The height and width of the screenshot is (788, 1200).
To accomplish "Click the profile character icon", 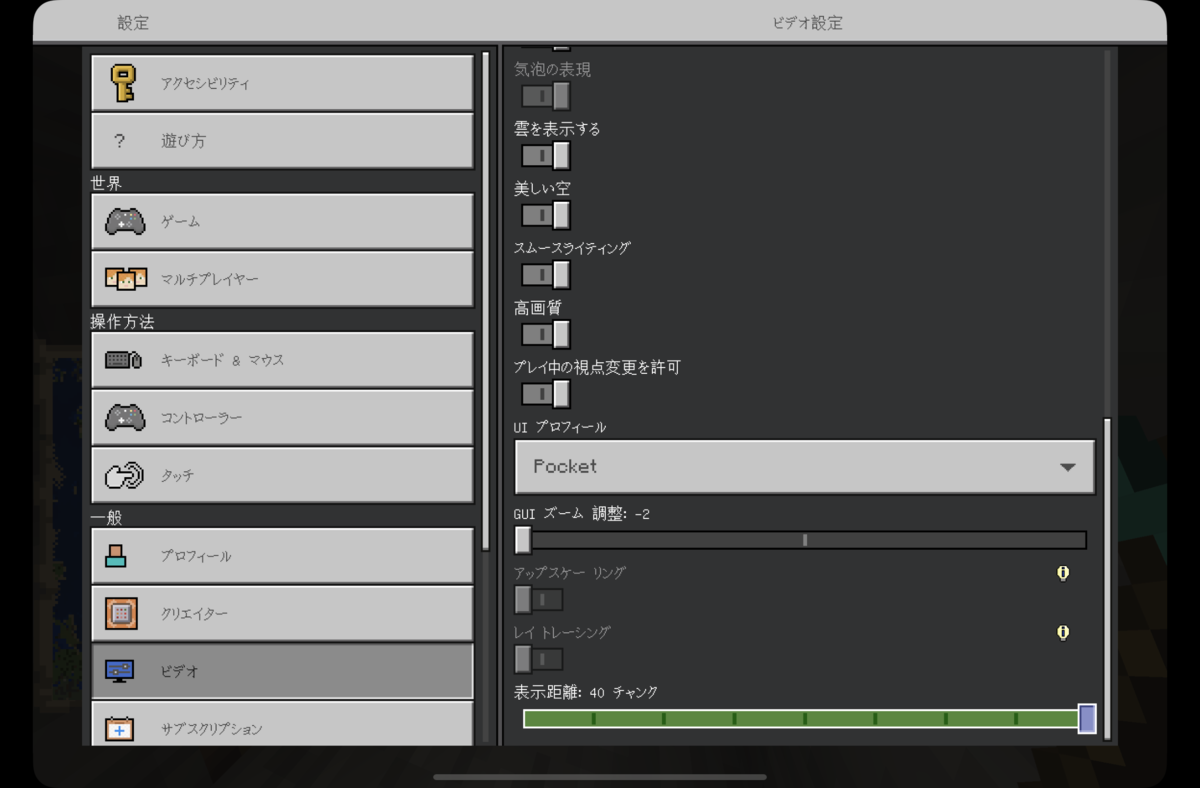I will pos(115,556).
